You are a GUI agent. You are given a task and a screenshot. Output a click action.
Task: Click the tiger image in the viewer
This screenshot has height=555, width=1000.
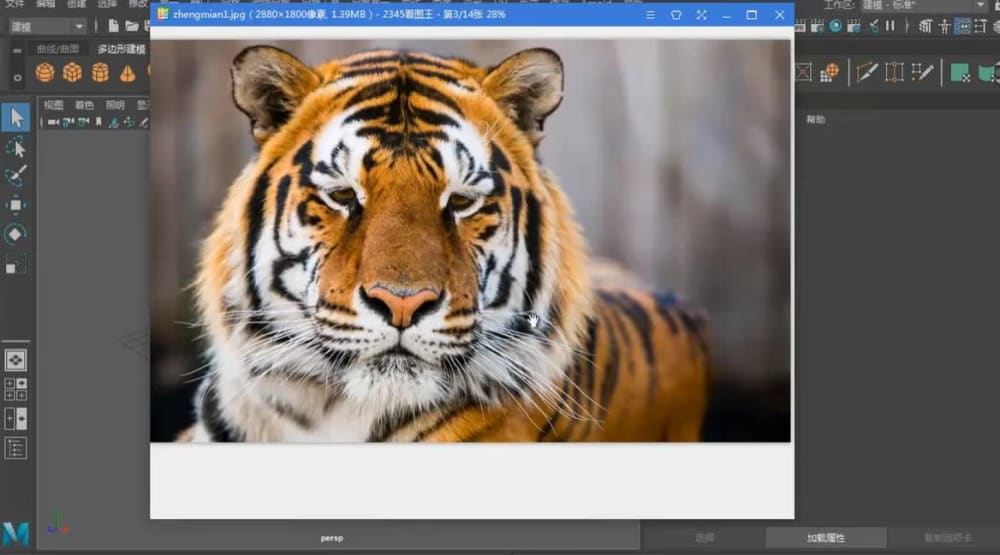470,240
